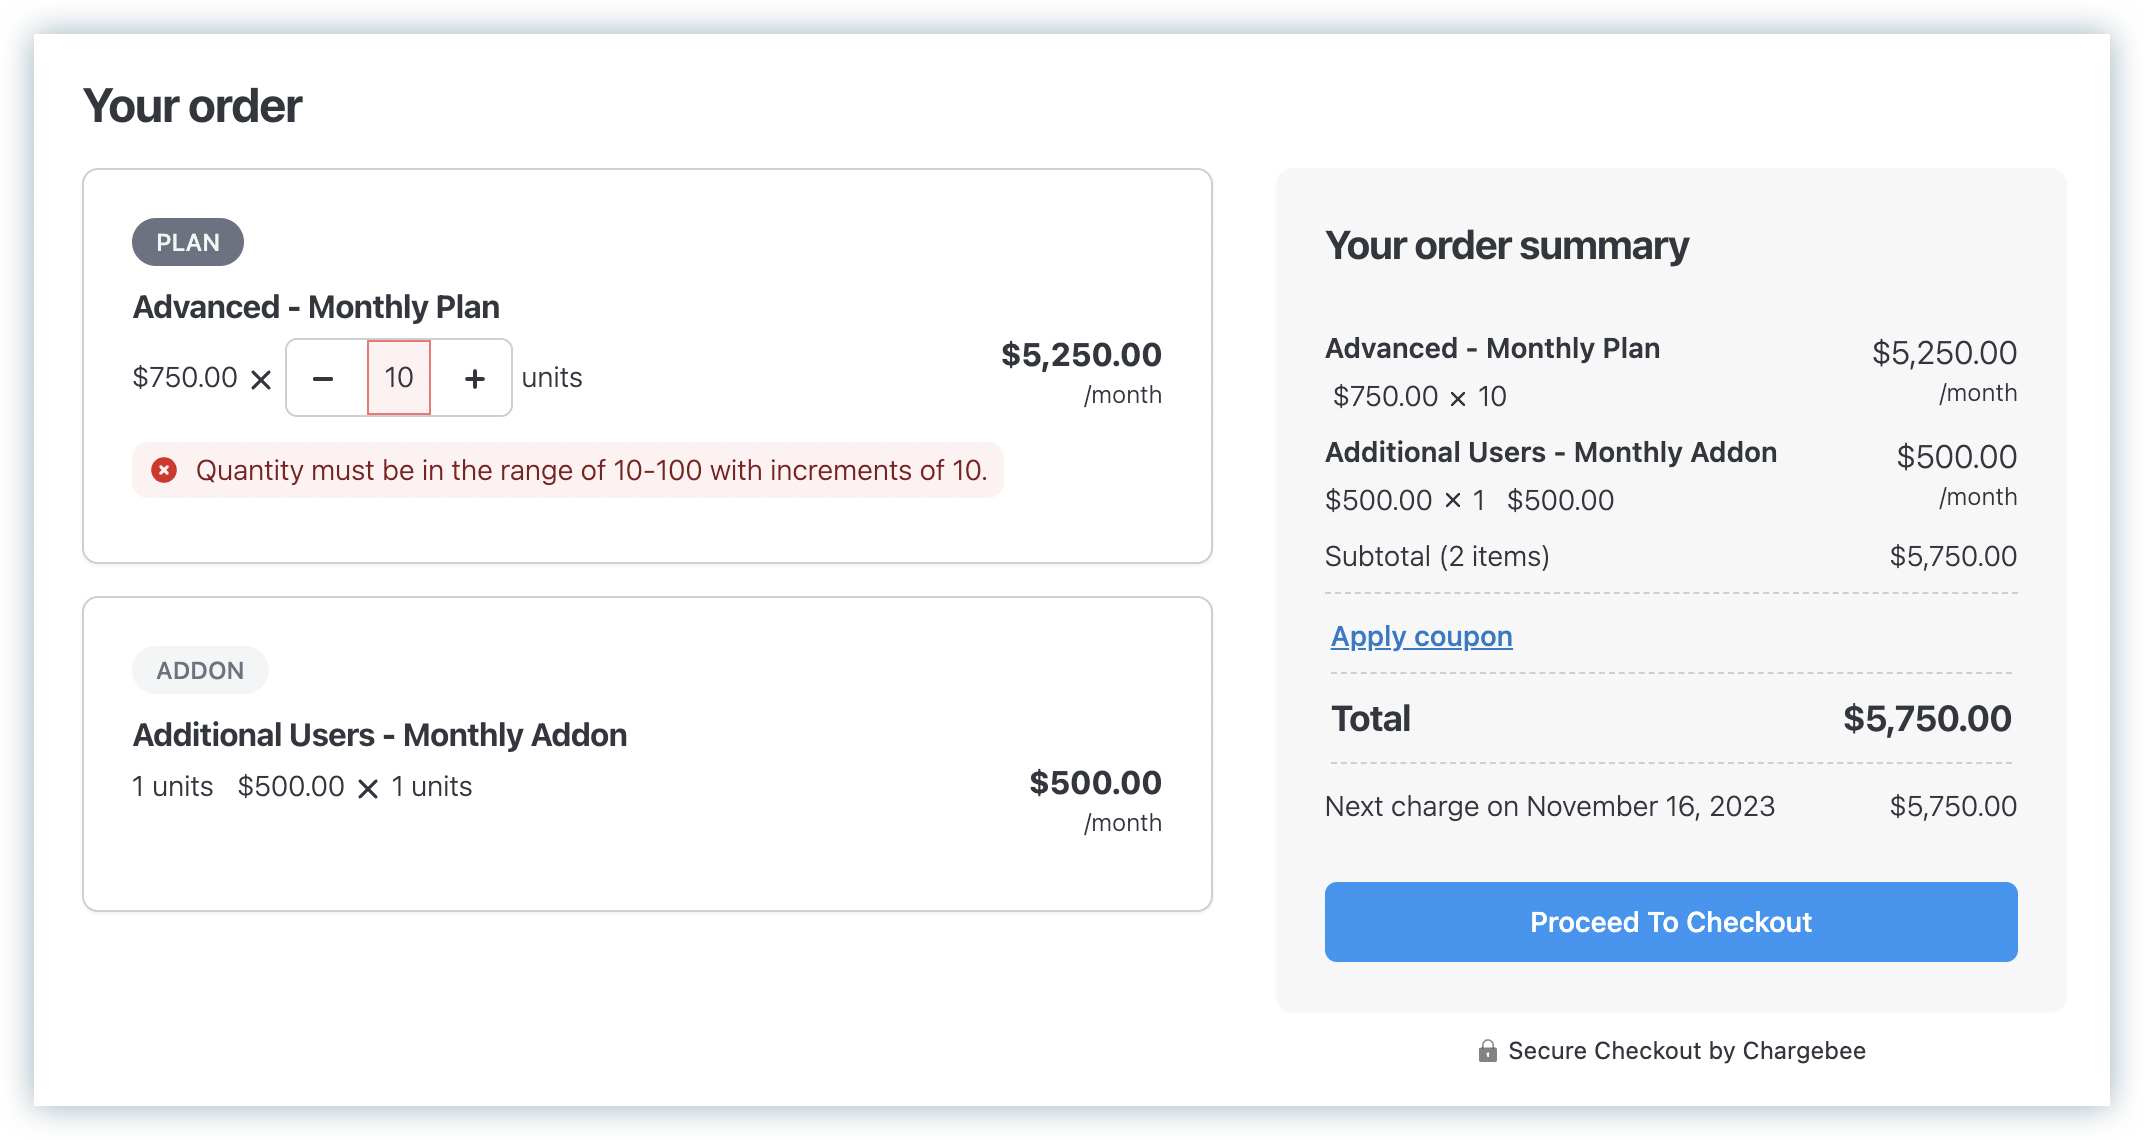Click the plan quantity field showing 10

(x=399, y=378)
